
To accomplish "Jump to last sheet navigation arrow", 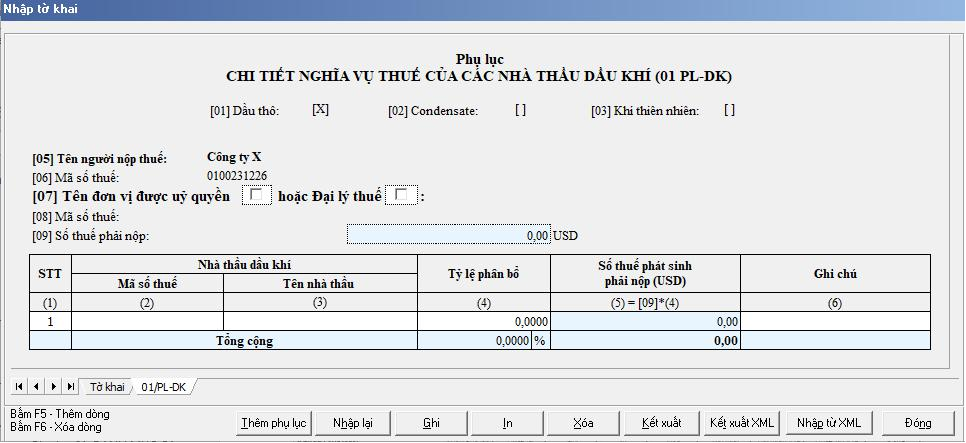I will click(x=70, y=386).
